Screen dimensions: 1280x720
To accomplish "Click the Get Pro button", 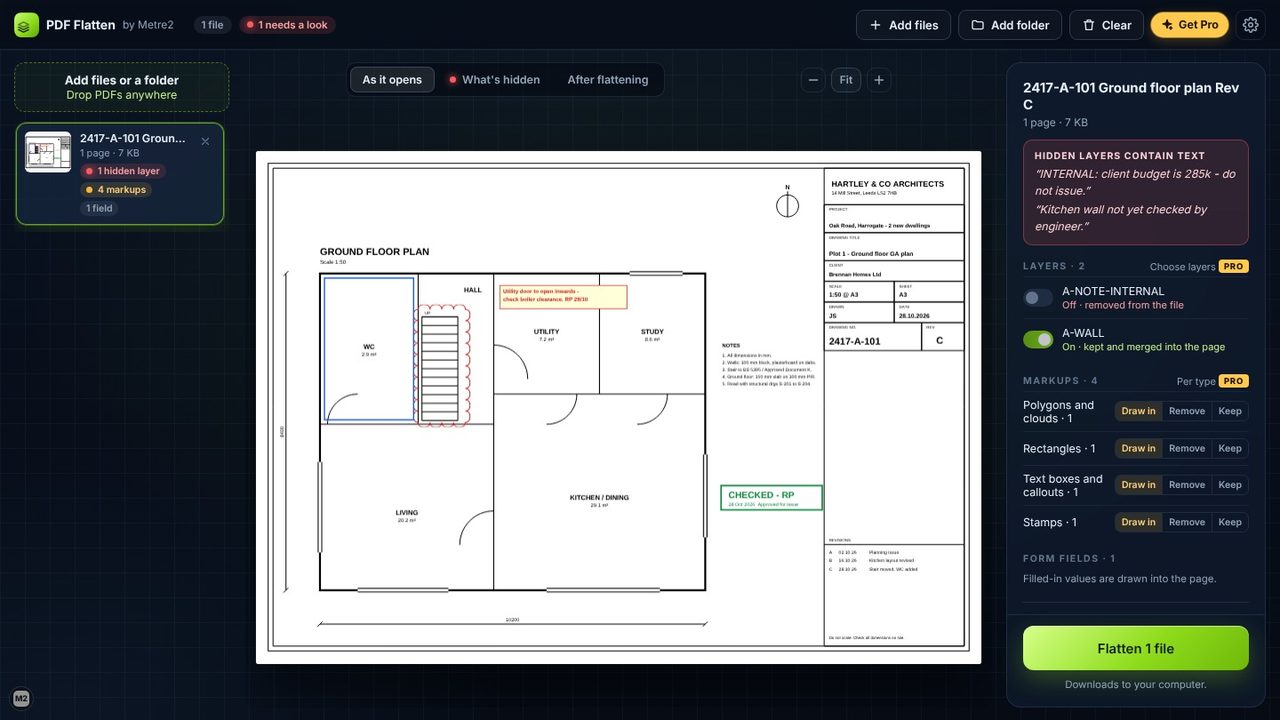I will pos(1189,25).
